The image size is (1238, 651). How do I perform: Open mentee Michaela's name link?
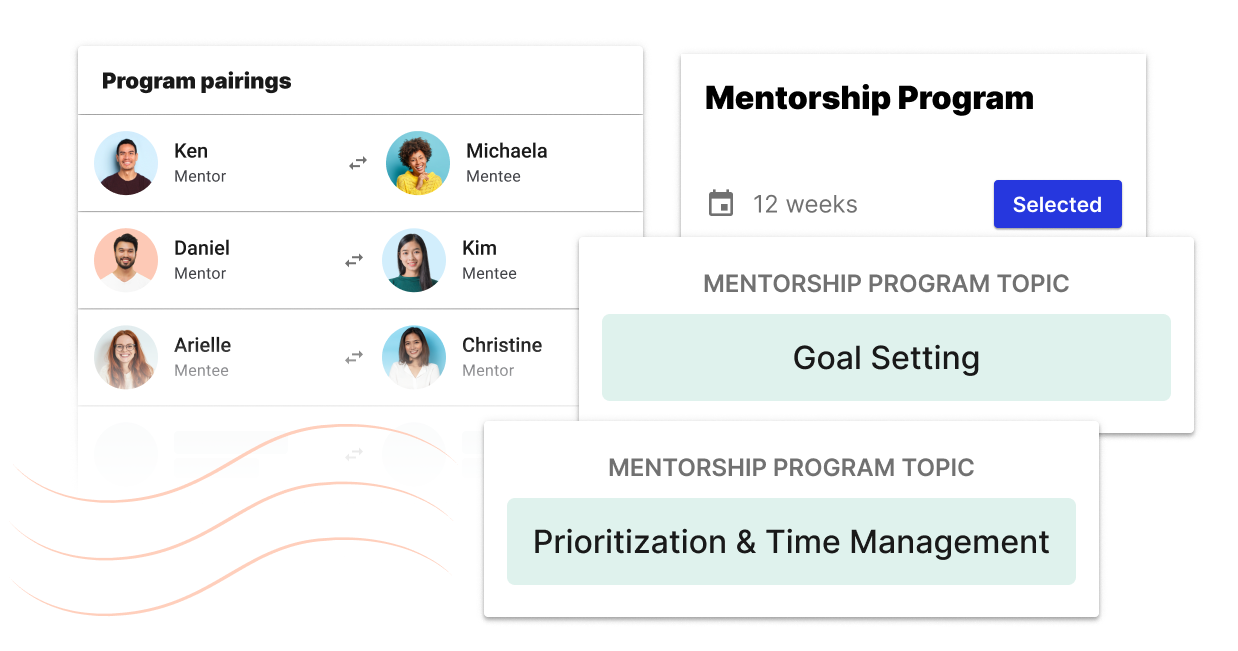506,151
